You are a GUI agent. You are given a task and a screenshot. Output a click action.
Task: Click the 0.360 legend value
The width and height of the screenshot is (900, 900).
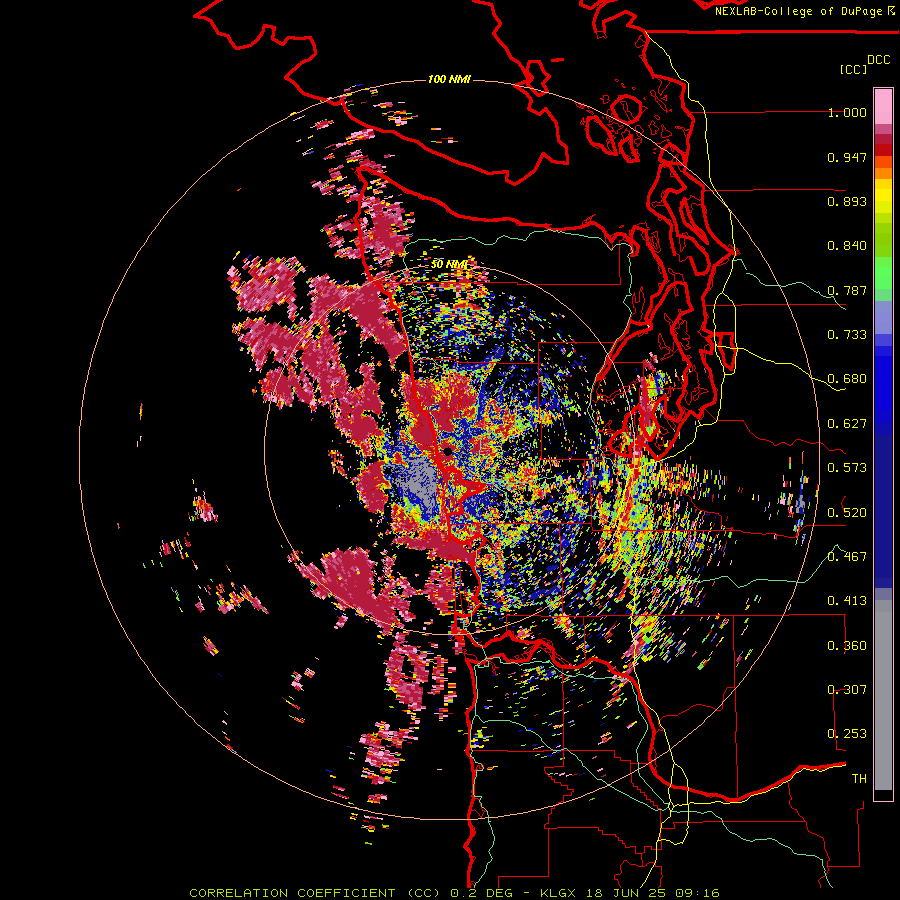click(847, 646)
